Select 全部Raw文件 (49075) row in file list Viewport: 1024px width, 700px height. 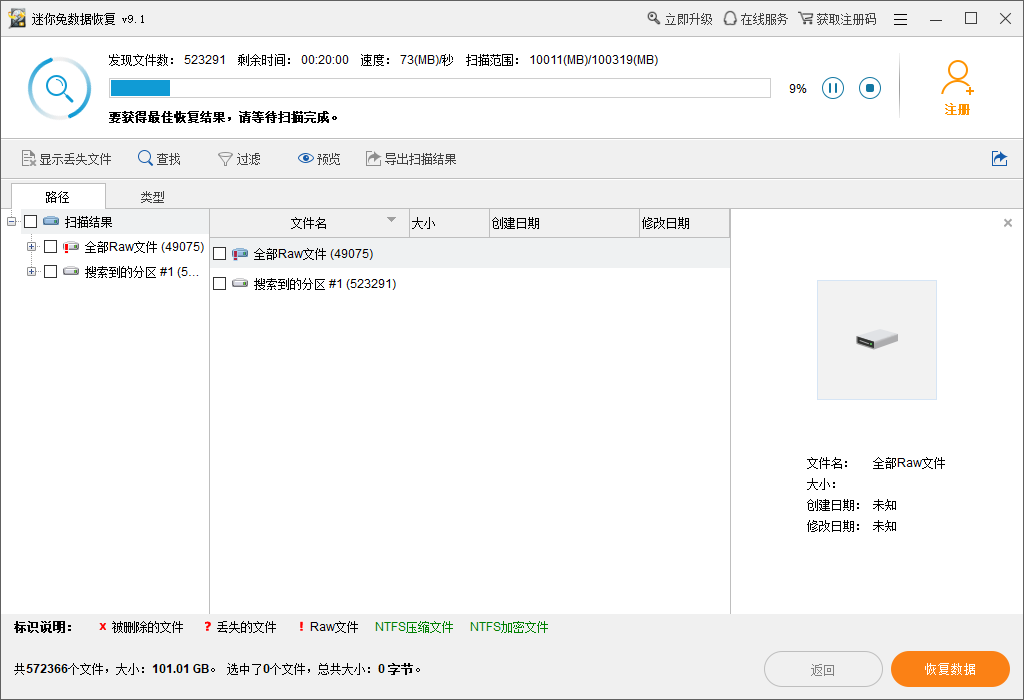coord(470,254)
